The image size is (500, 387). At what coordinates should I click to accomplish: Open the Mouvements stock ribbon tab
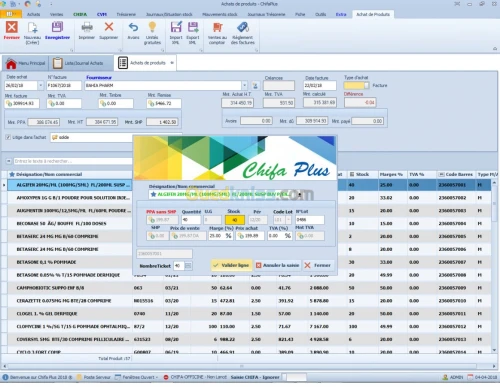(220, 14)
